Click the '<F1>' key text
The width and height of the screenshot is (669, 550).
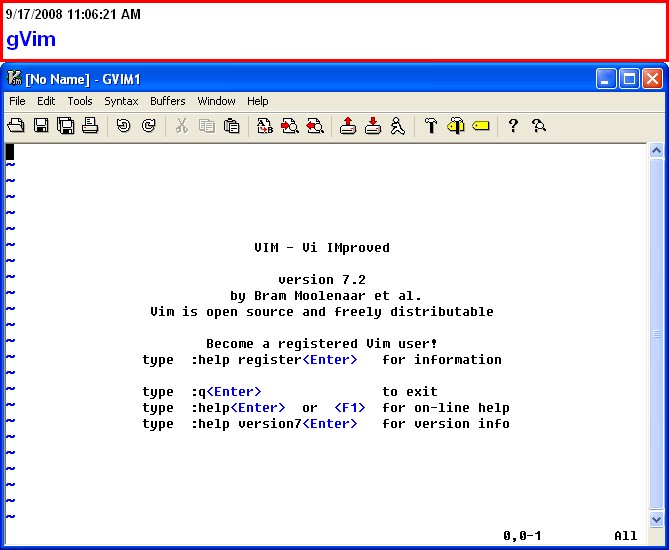pyautogui.click(x=350, y=407)
